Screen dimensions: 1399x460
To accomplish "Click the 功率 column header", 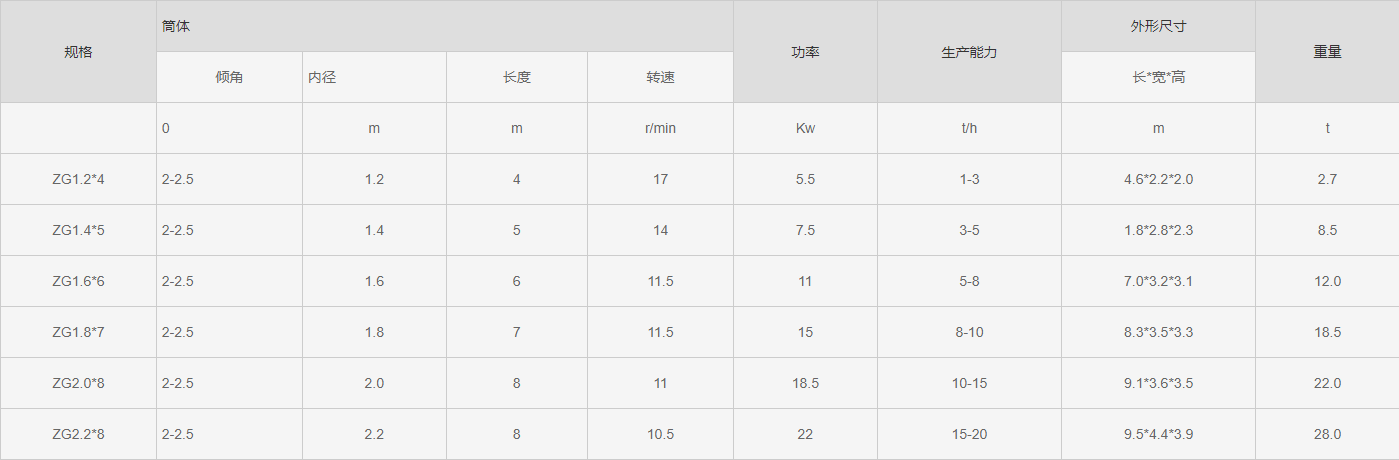I will pyautogui.click(x=806, y=52).
